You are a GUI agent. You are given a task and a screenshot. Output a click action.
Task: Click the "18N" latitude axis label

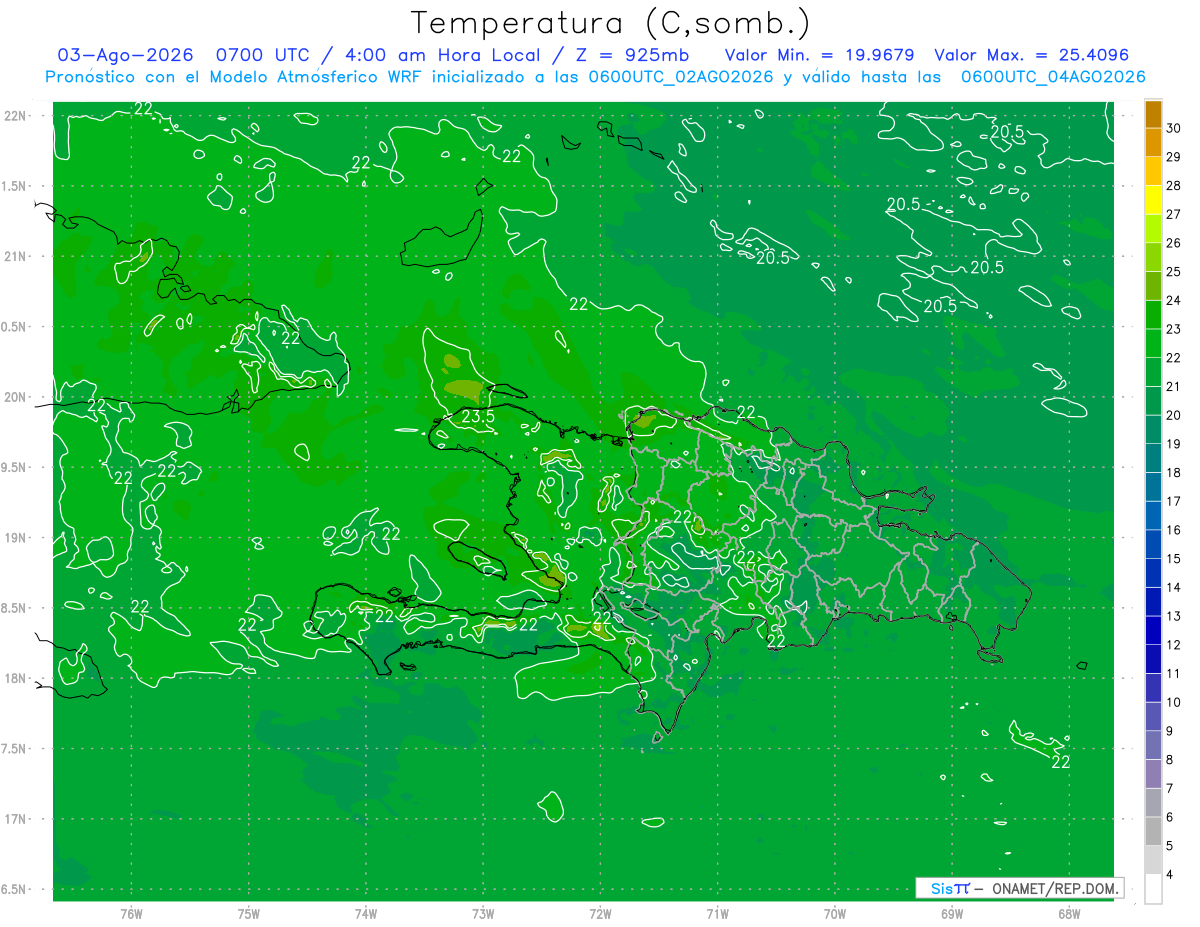[15, 678]
